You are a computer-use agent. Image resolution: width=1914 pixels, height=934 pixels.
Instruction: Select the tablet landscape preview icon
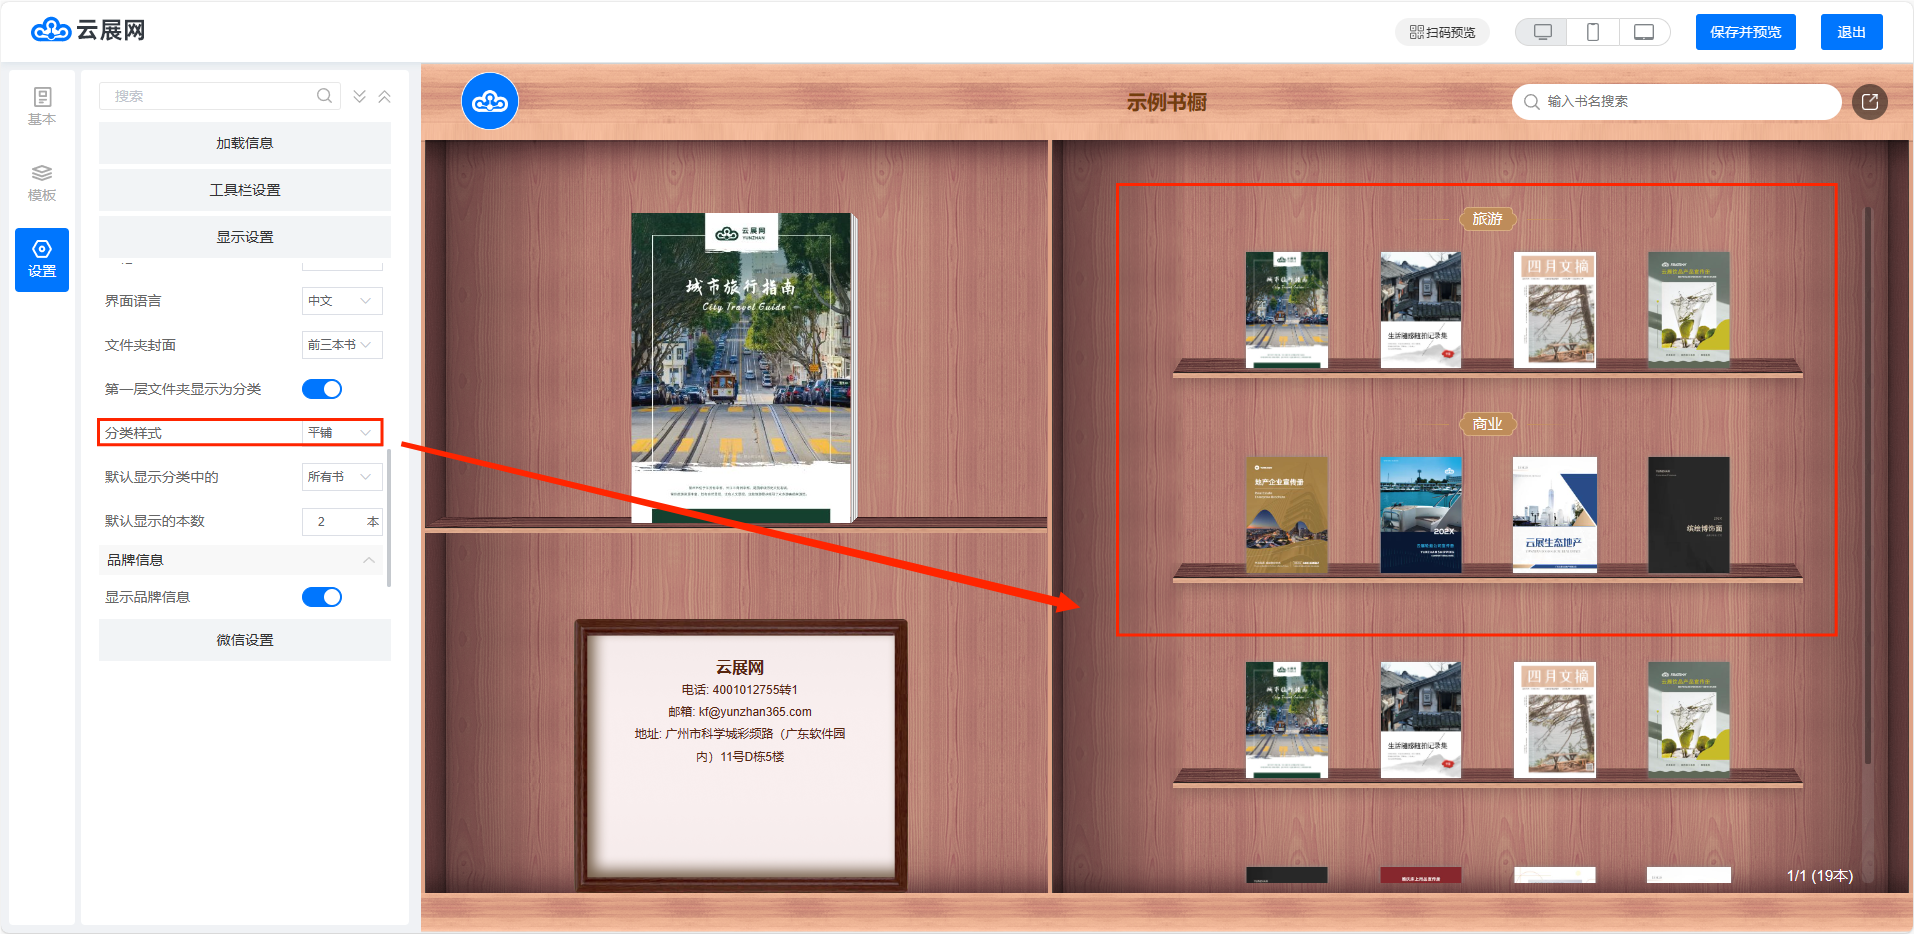pos(1644,32)
